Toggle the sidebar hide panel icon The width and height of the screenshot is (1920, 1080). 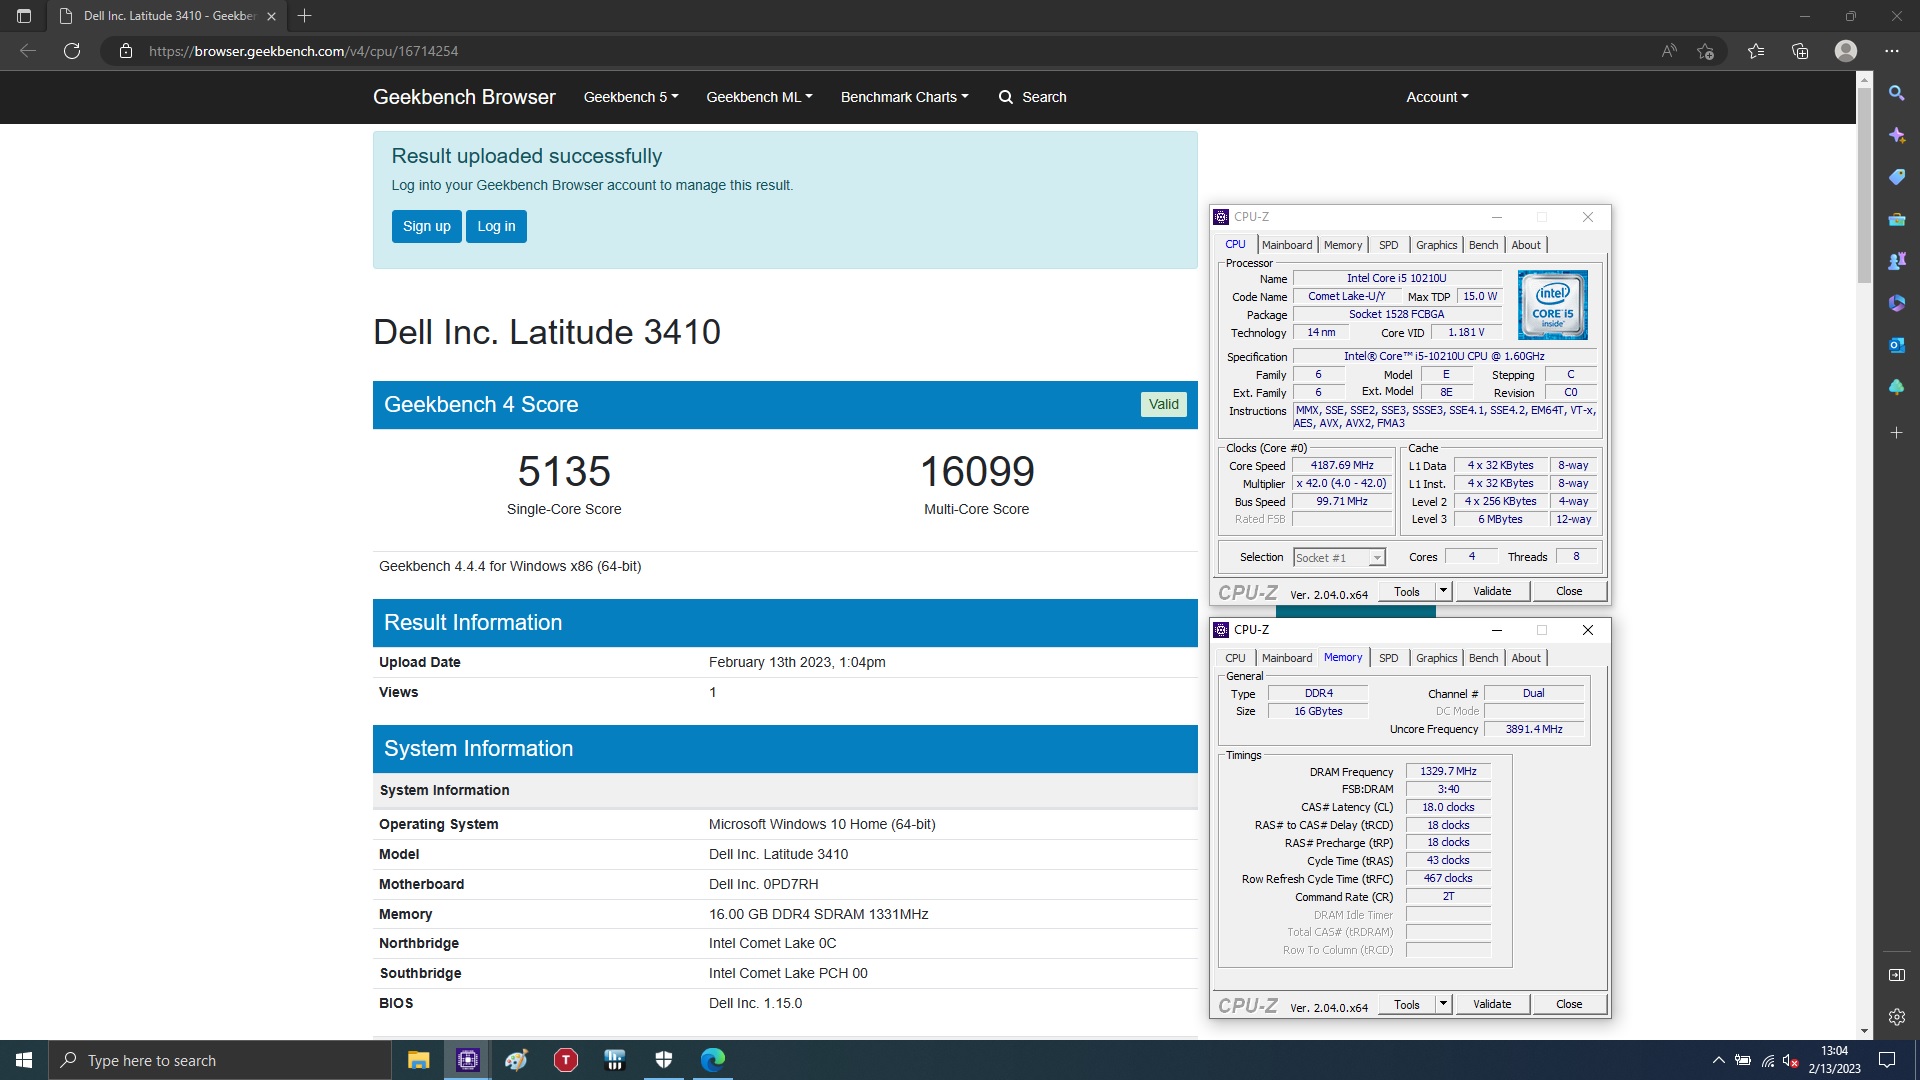[1896, 975]
